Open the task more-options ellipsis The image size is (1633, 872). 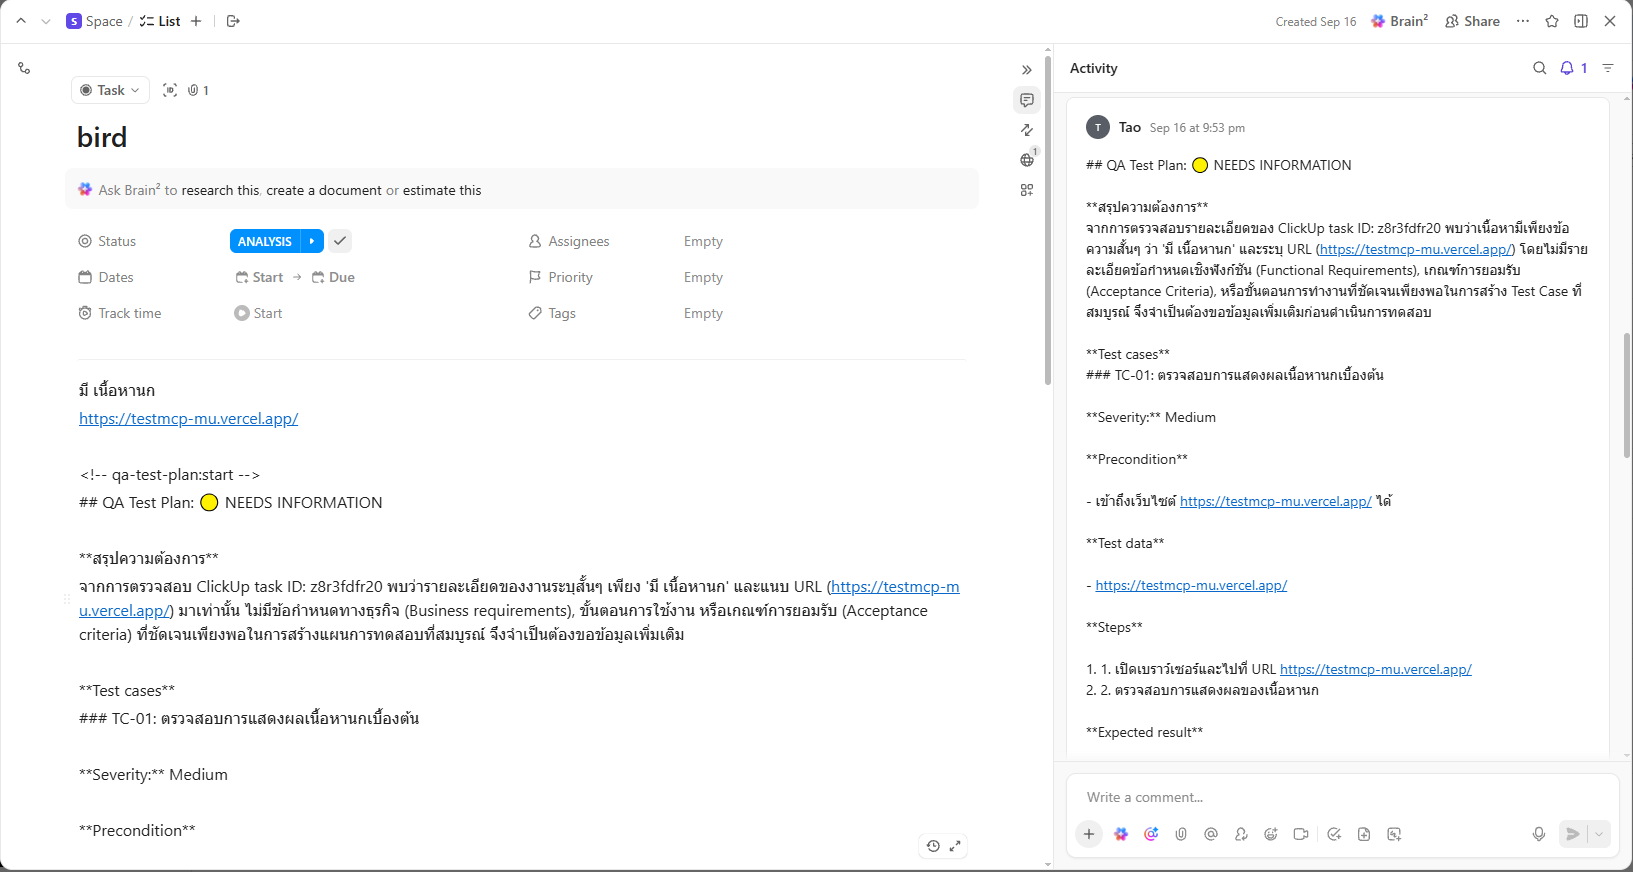pyautogui.click(x=1523, y=21)
